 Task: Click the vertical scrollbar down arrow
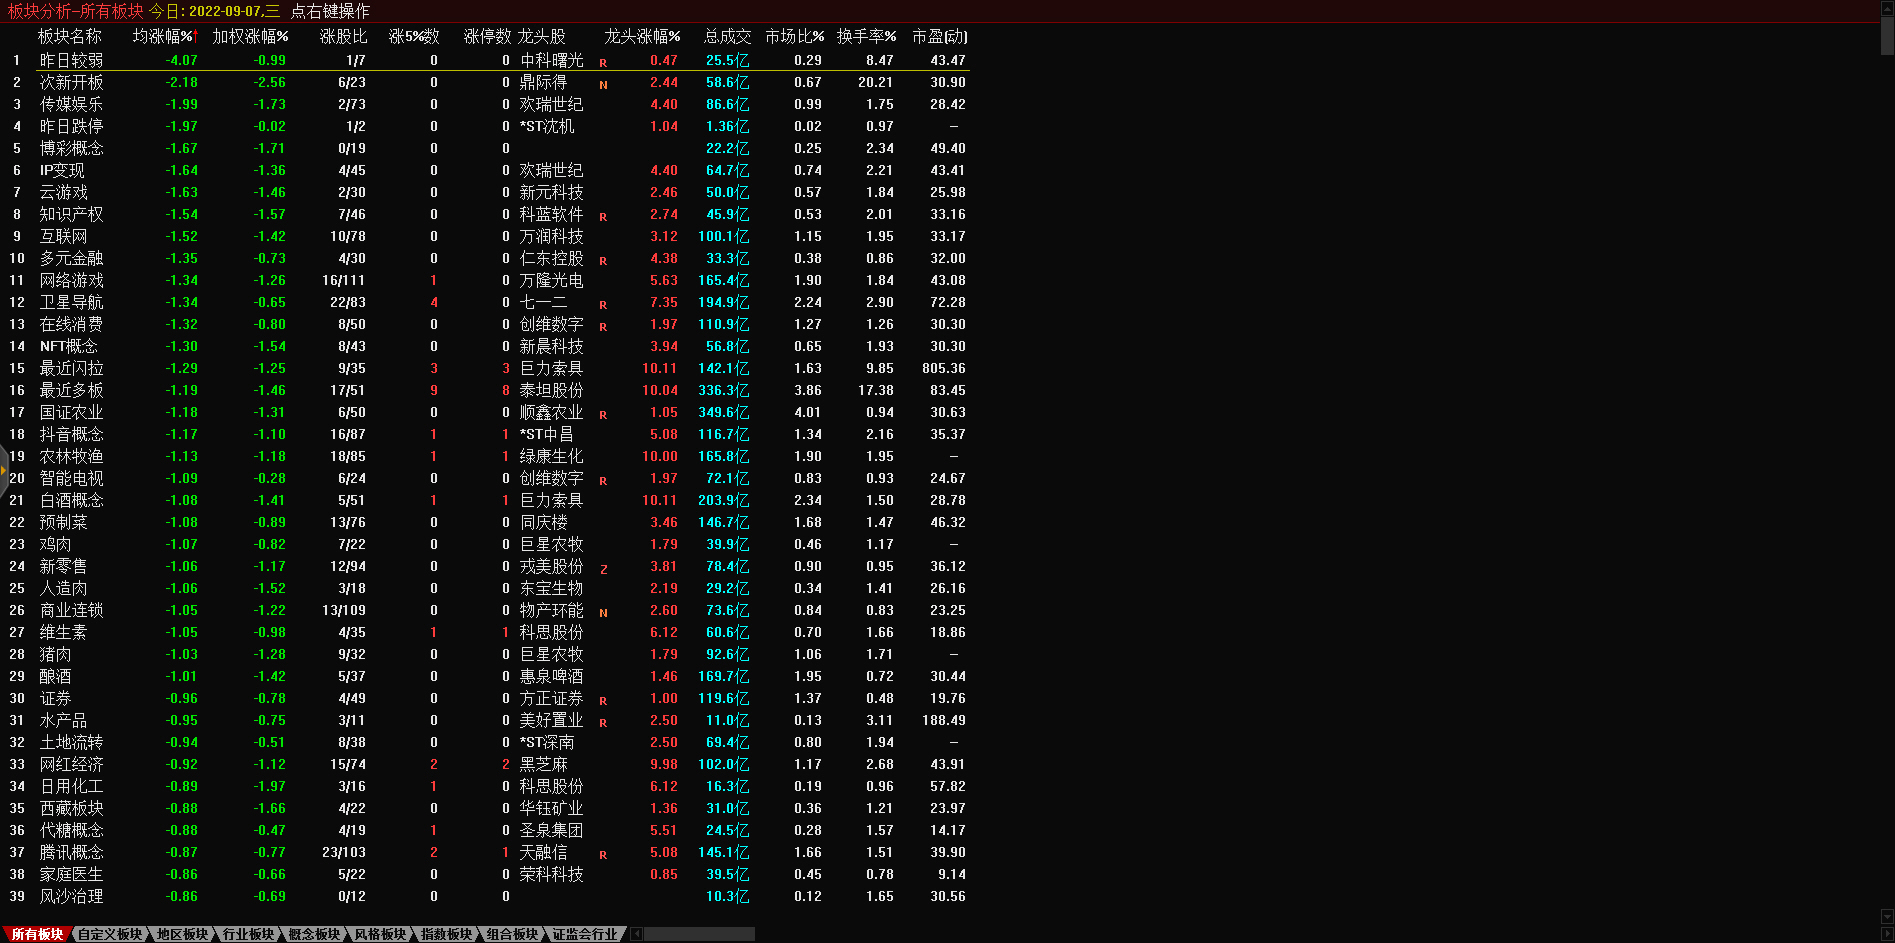(x=1887, y=917)
